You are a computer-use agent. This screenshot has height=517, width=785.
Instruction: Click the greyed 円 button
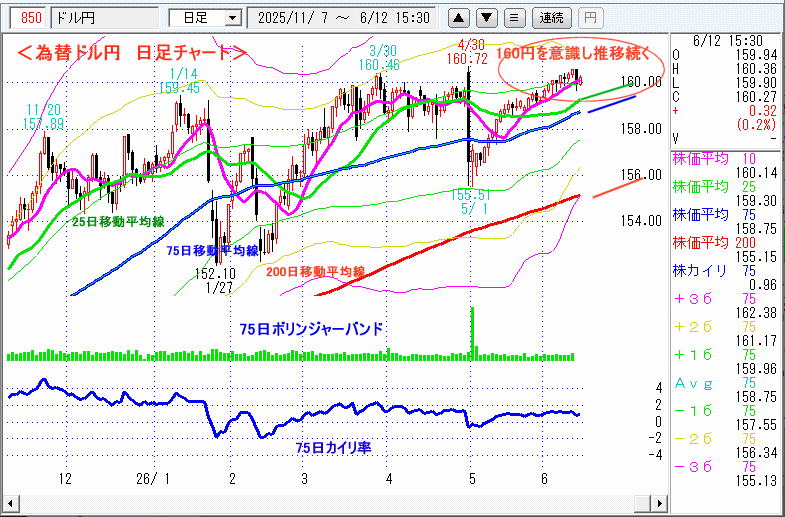591,19
